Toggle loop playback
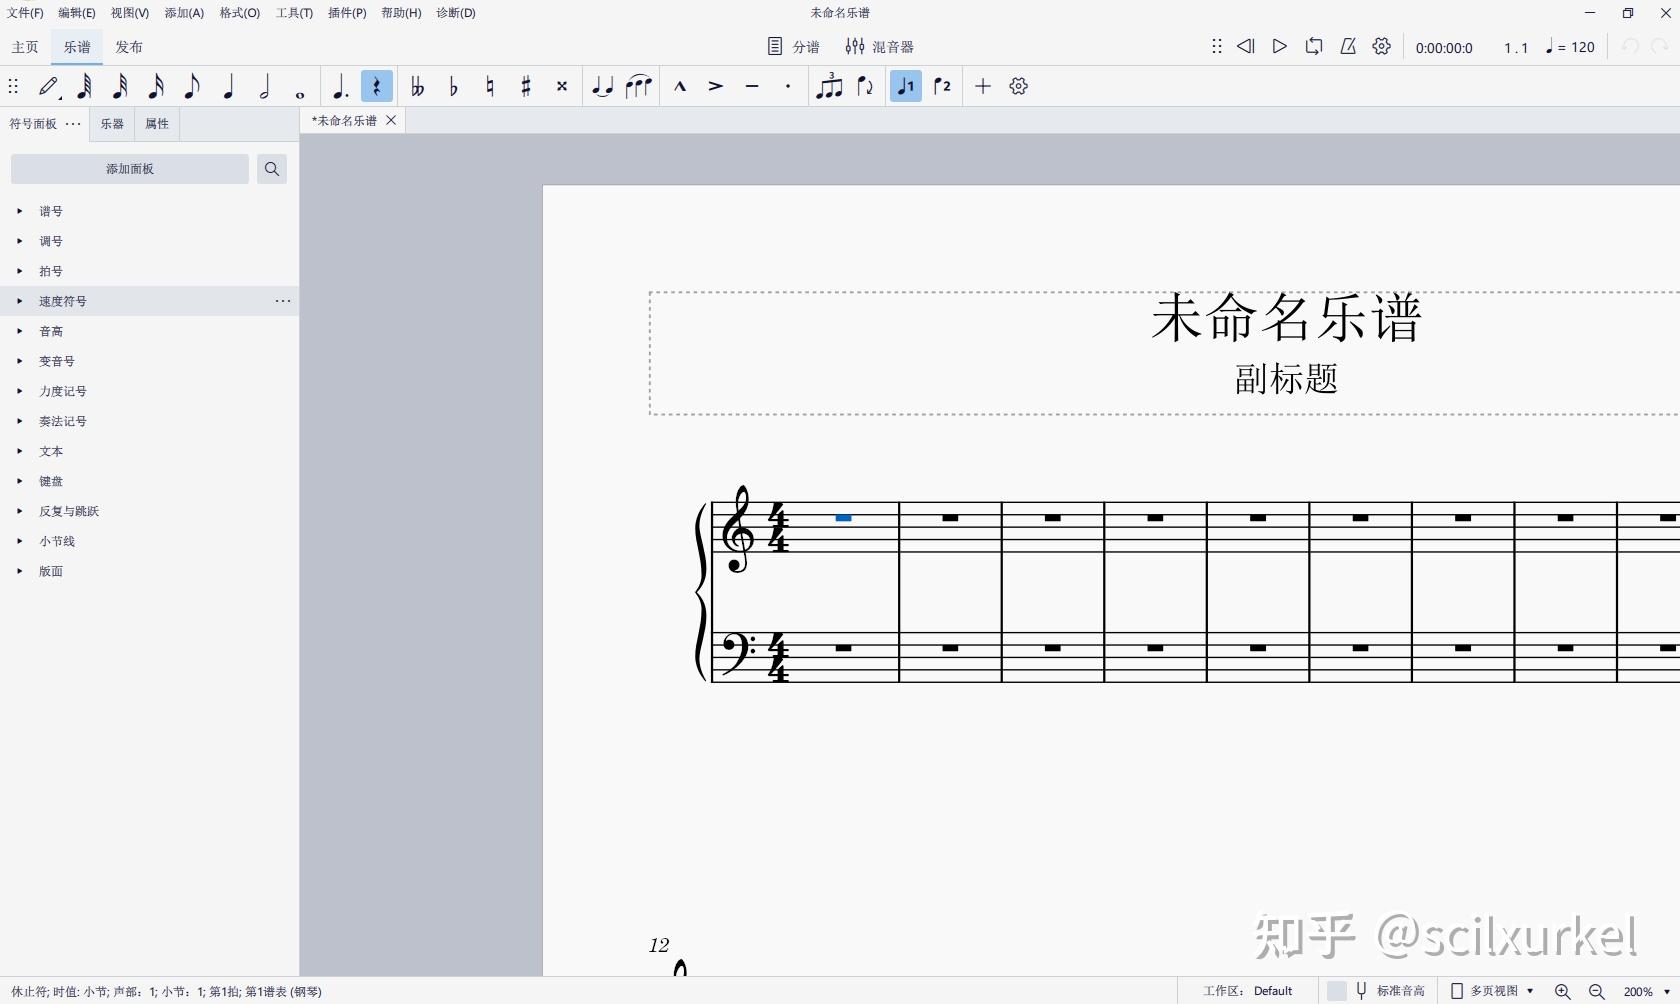Viewport: 1680px width, 1004px height. point(1314,47)
